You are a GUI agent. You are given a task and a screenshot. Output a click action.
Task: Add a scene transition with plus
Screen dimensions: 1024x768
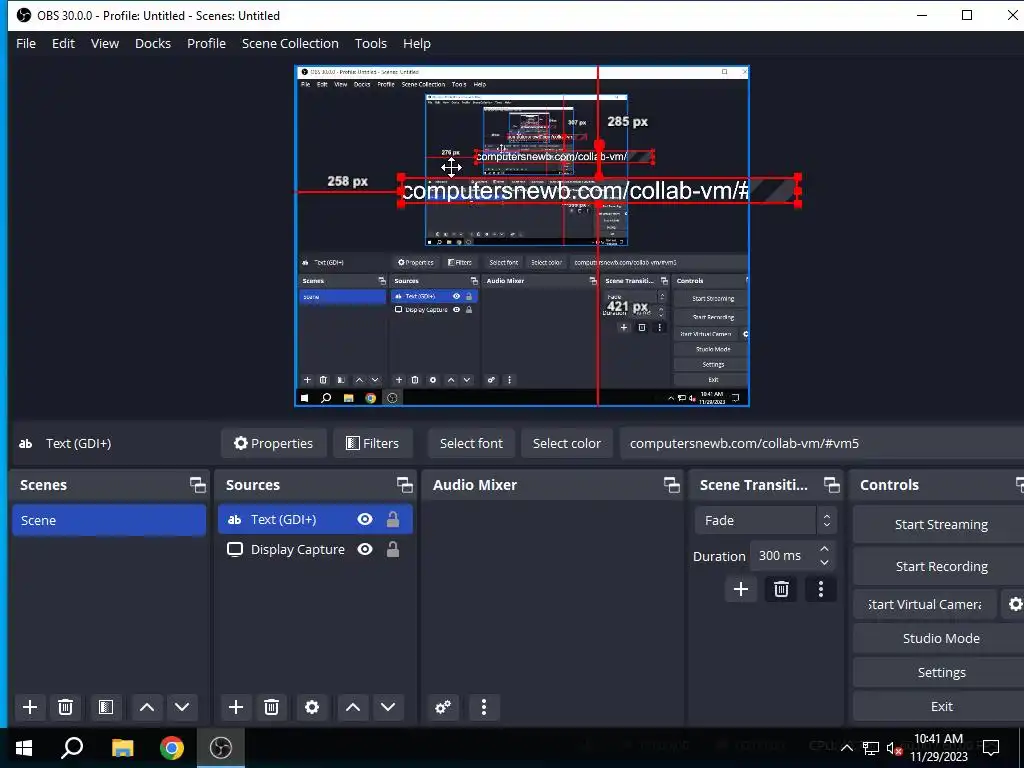(741, 589)
